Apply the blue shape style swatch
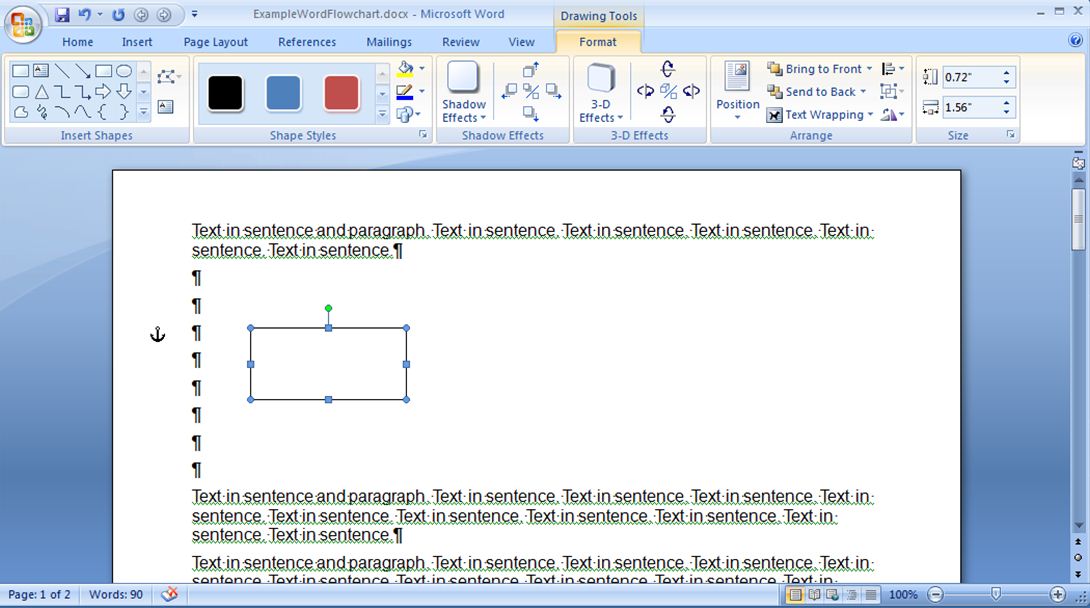The height and width of the screenshot is (608, 1090). (x=282, y=93)
